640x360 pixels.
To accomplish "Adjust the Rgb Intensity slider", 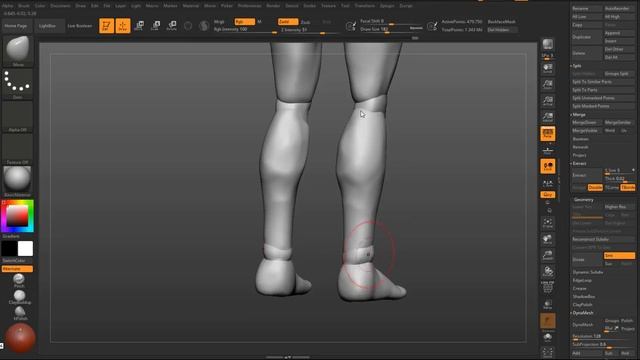I will 245,29.
